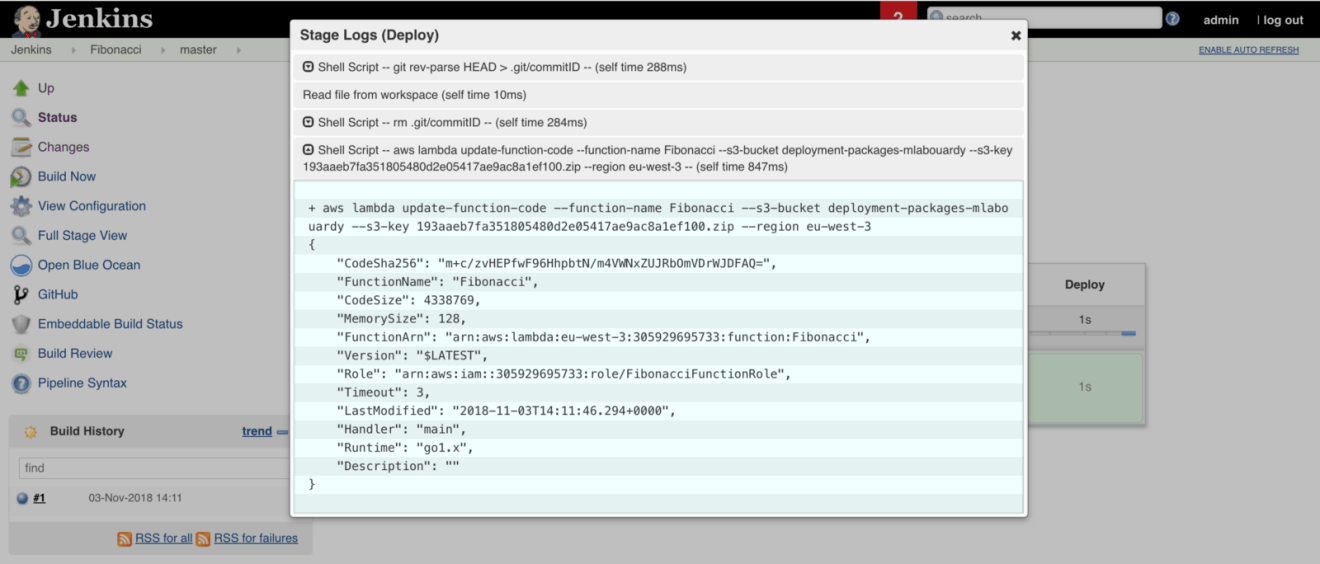This screenshot has height=564, width=1320.
Task: Click the View Configuration gear icon
Action: (21, 206)
